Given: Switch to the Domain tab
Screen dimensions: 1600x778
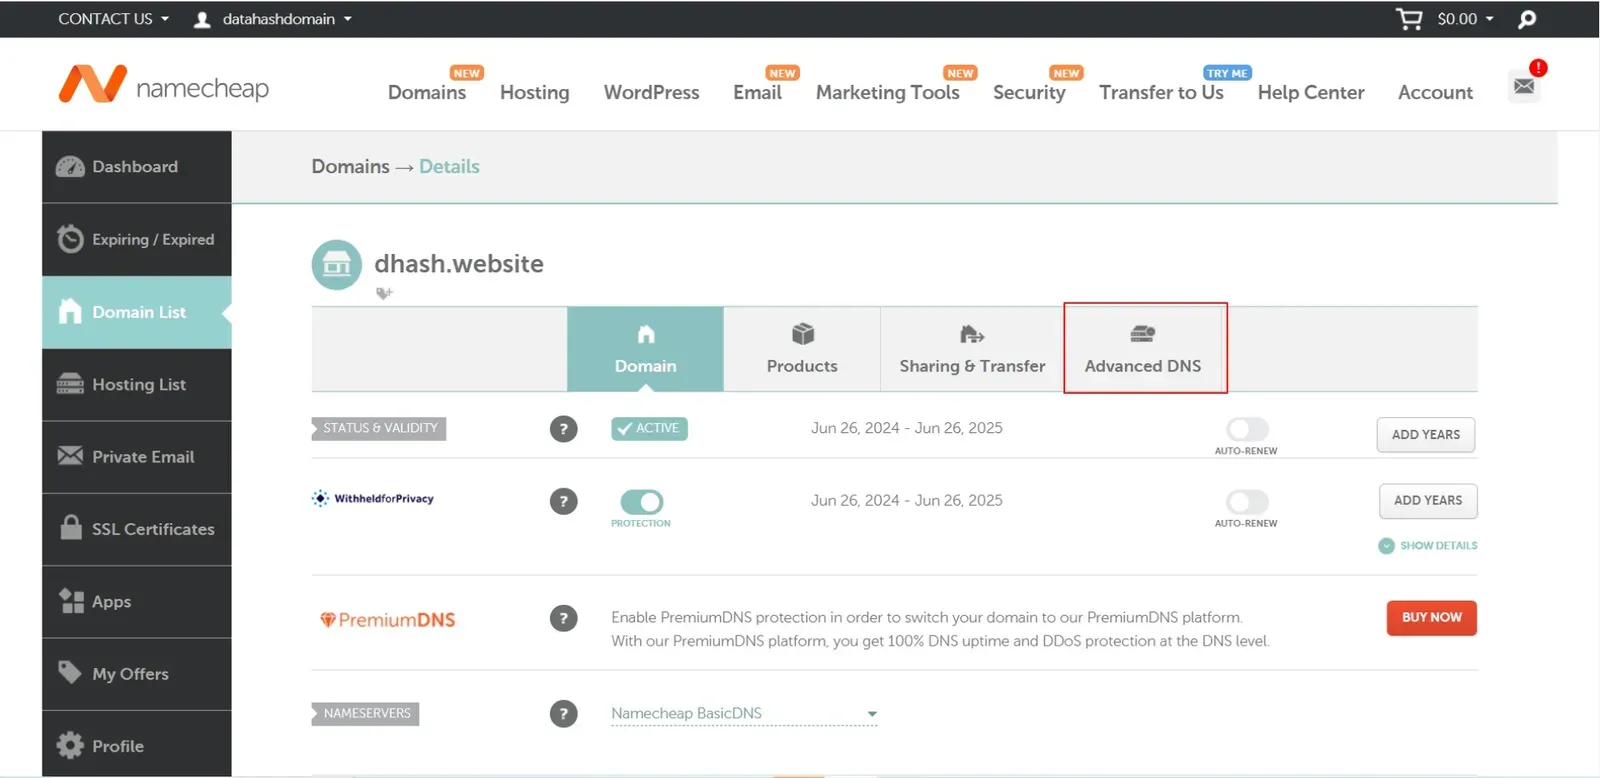Looking at the screenshot, I should (x=645, y=349).
